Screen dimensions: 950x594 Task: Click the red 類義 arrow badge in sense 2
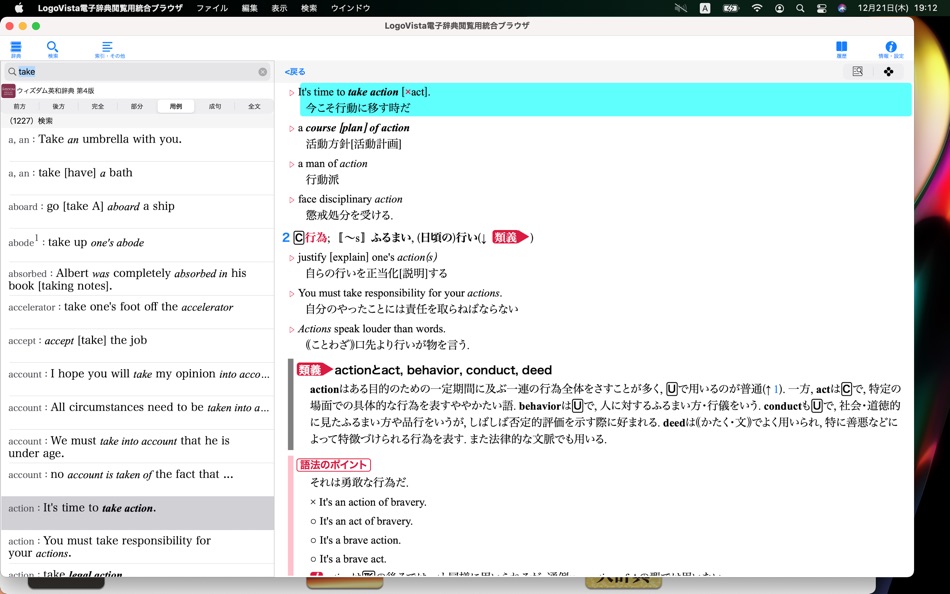510,238
